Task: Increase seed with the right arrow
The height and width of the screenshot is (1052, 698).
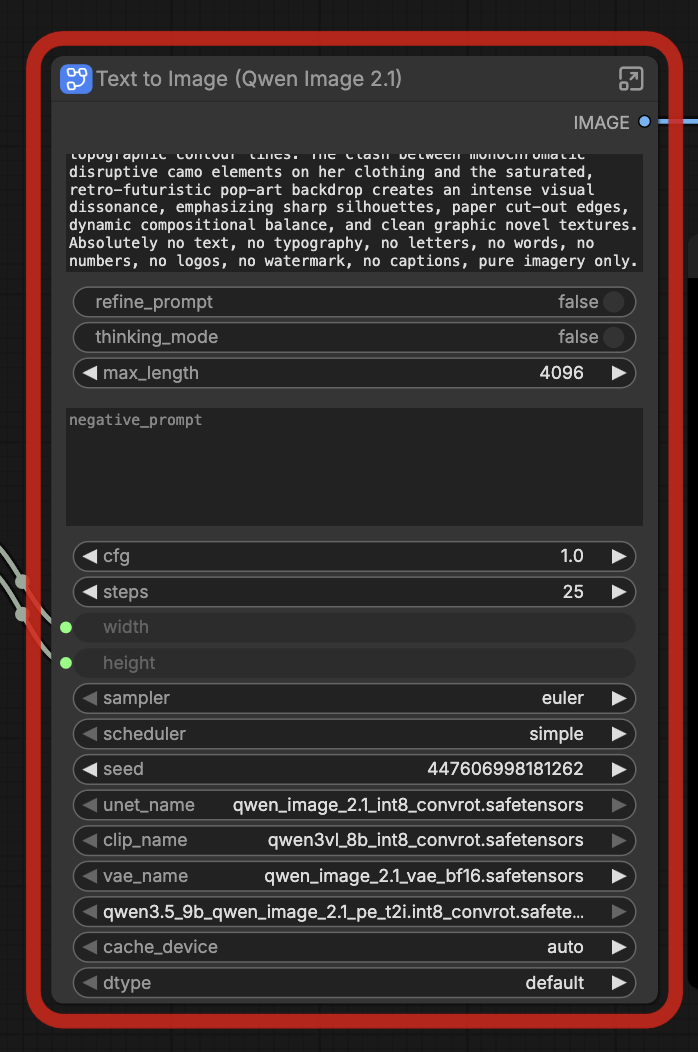Action: [619, 770]
